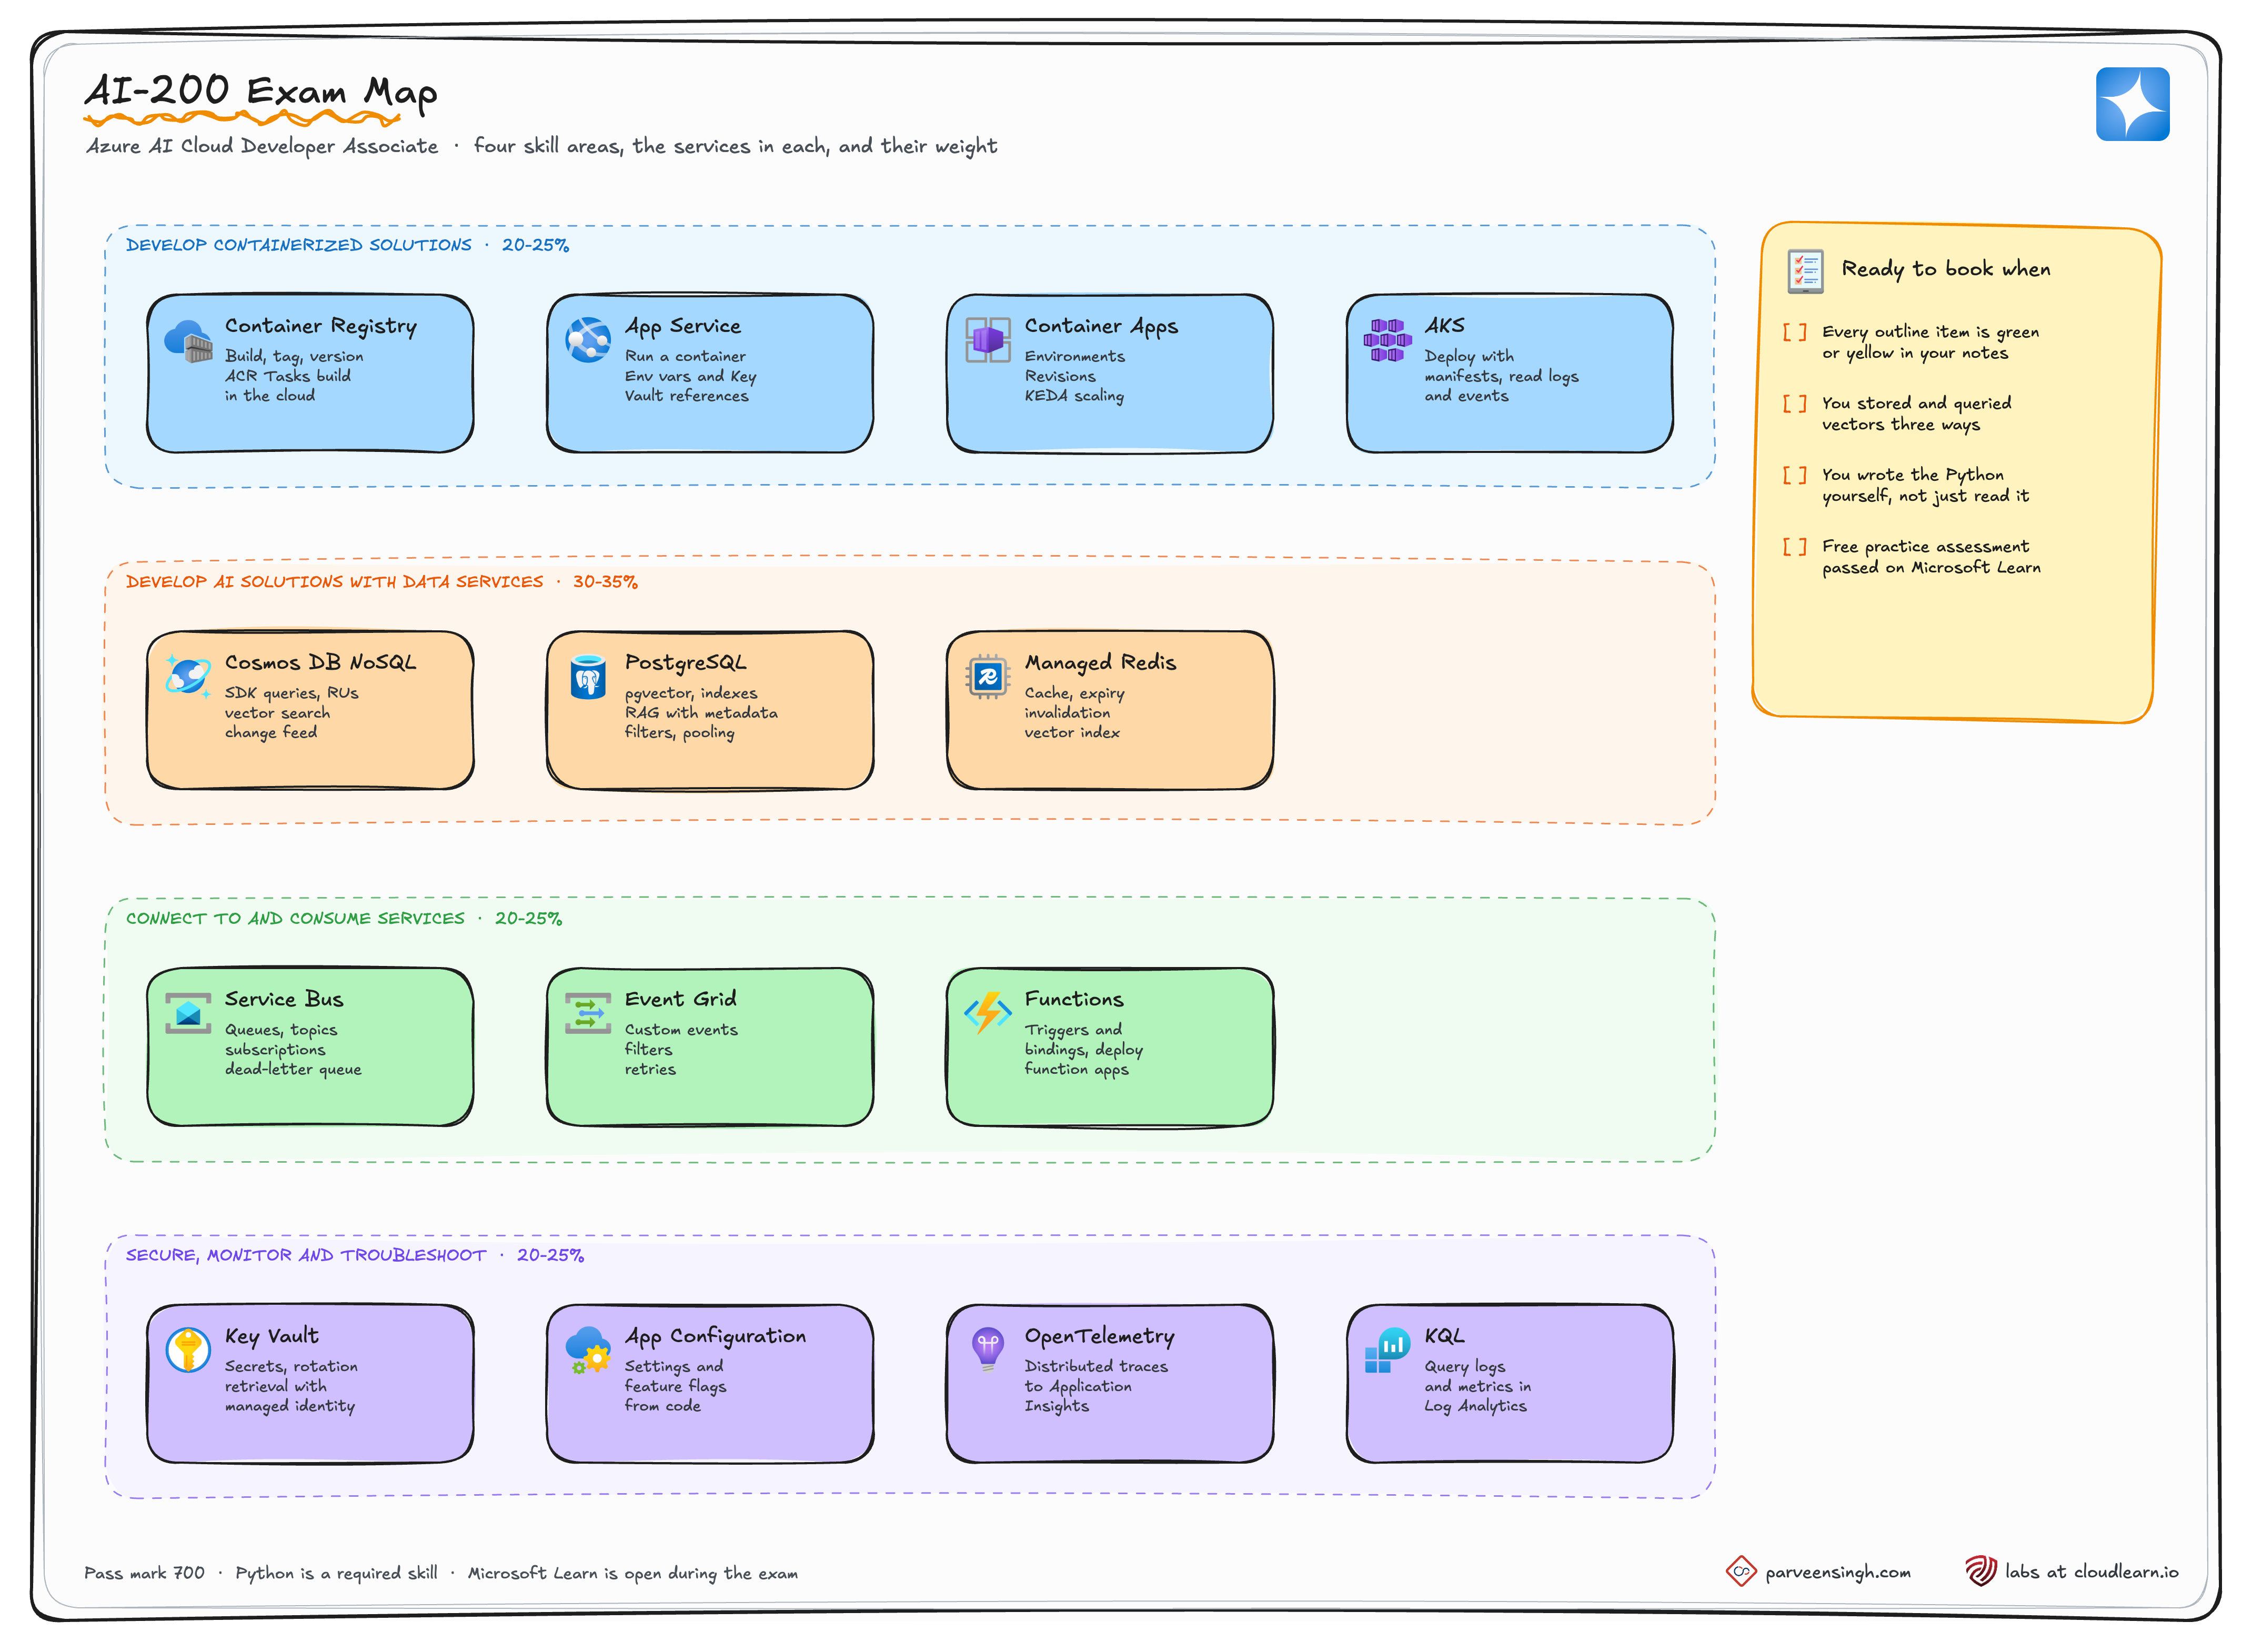Select the Container Apps card title
Viewport: 2252px width, 1652px height.
click(1101, 327)
